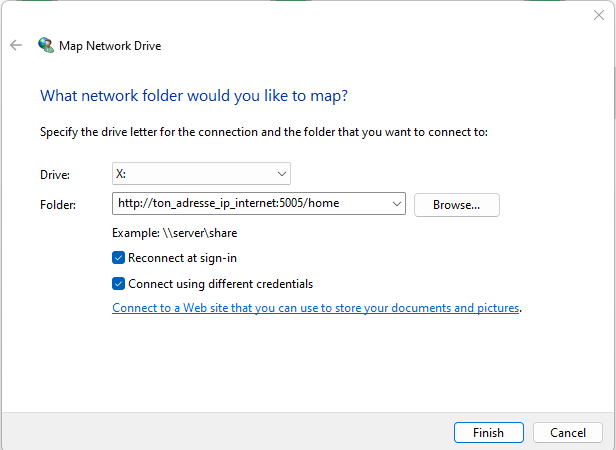Open the Drive letter X: combo box

[x=201, y=174]
